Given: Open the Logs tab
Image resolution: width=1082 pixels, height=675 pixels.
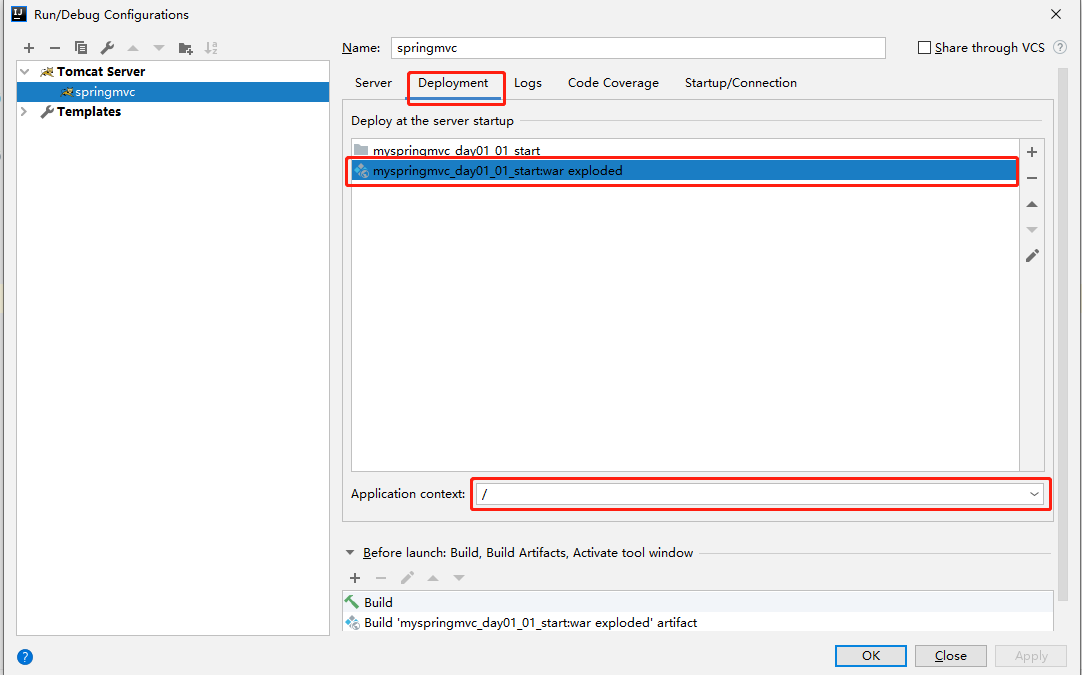Looking at the screenshot, I should click(528, 83).
